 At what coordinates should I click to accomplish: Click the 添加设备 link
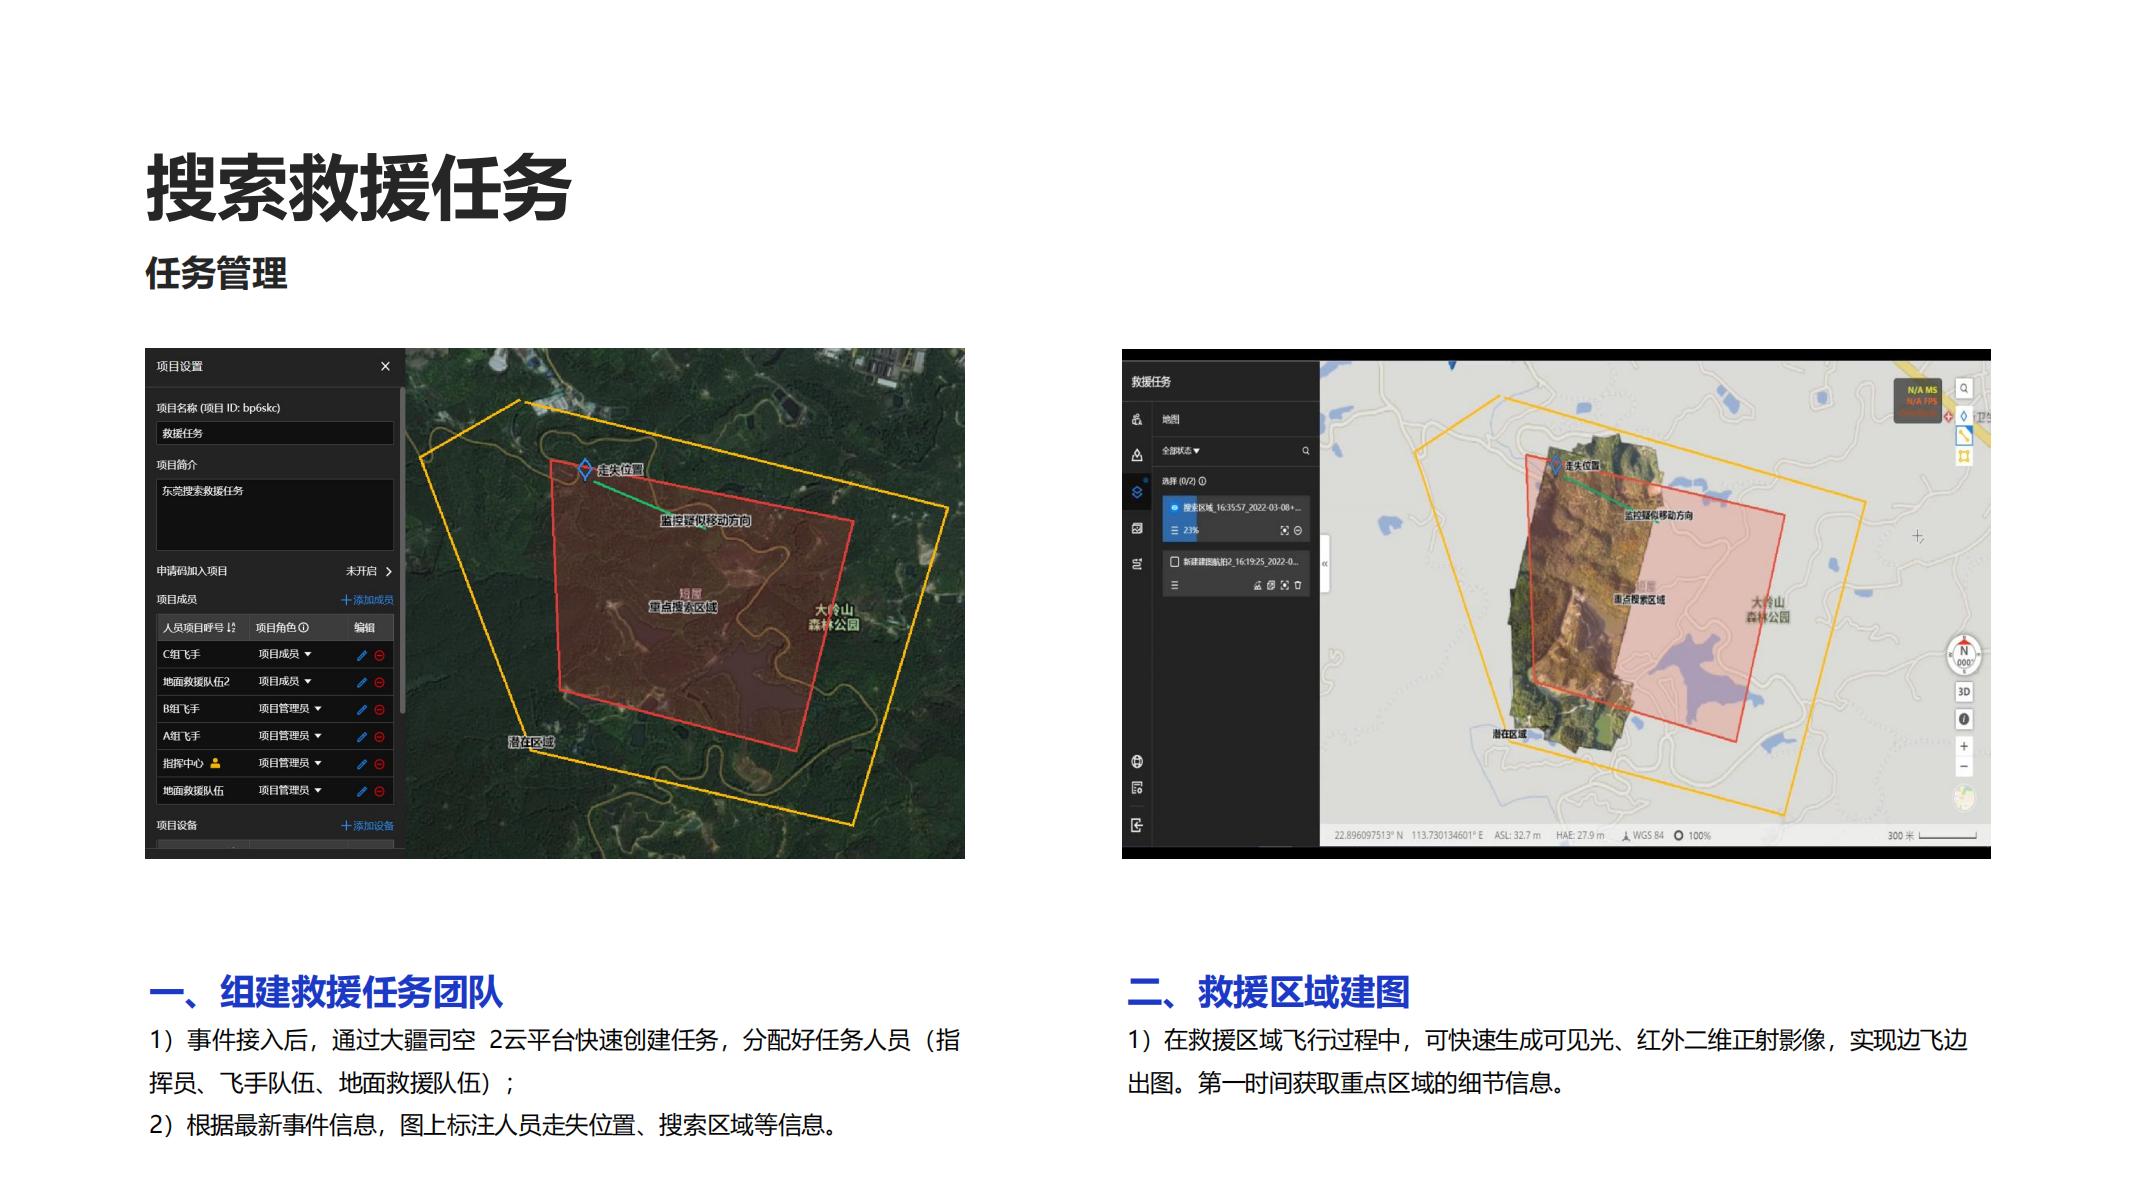367,826
